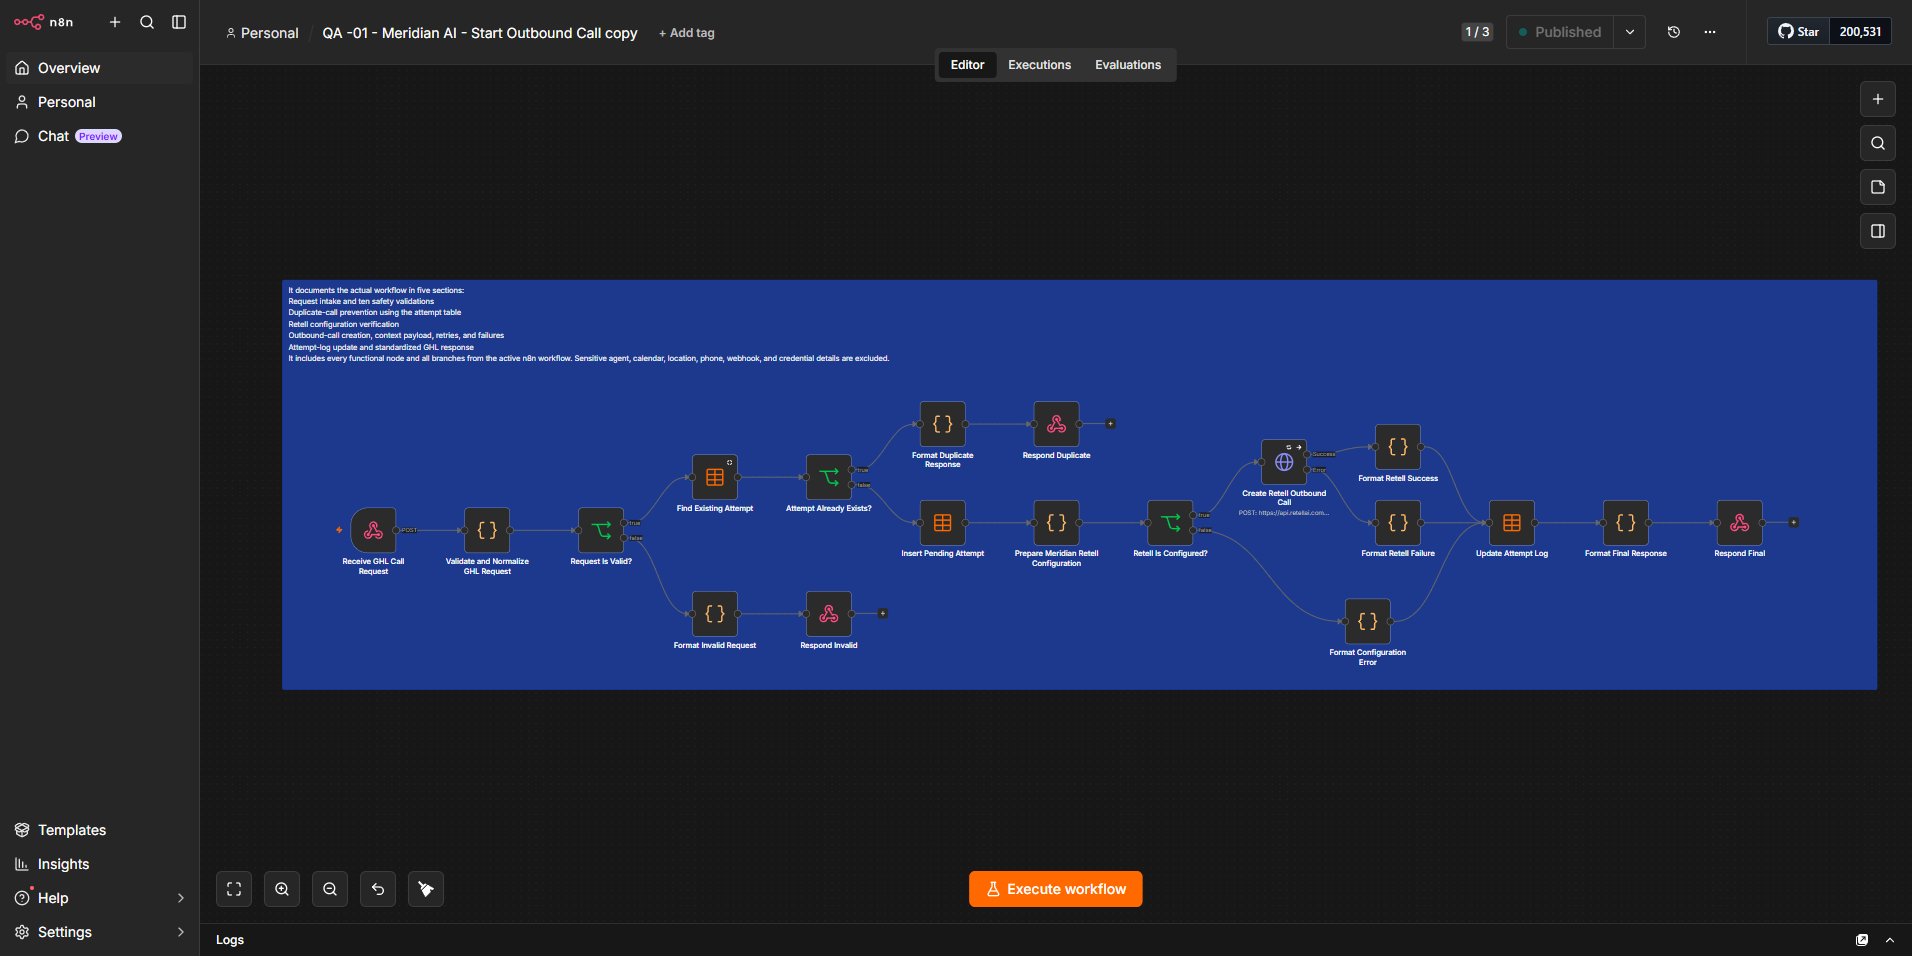Select the Prepare Meridian Retell Configuration node
Screen dimensions: 1912x956
(x=1057, y=522)
